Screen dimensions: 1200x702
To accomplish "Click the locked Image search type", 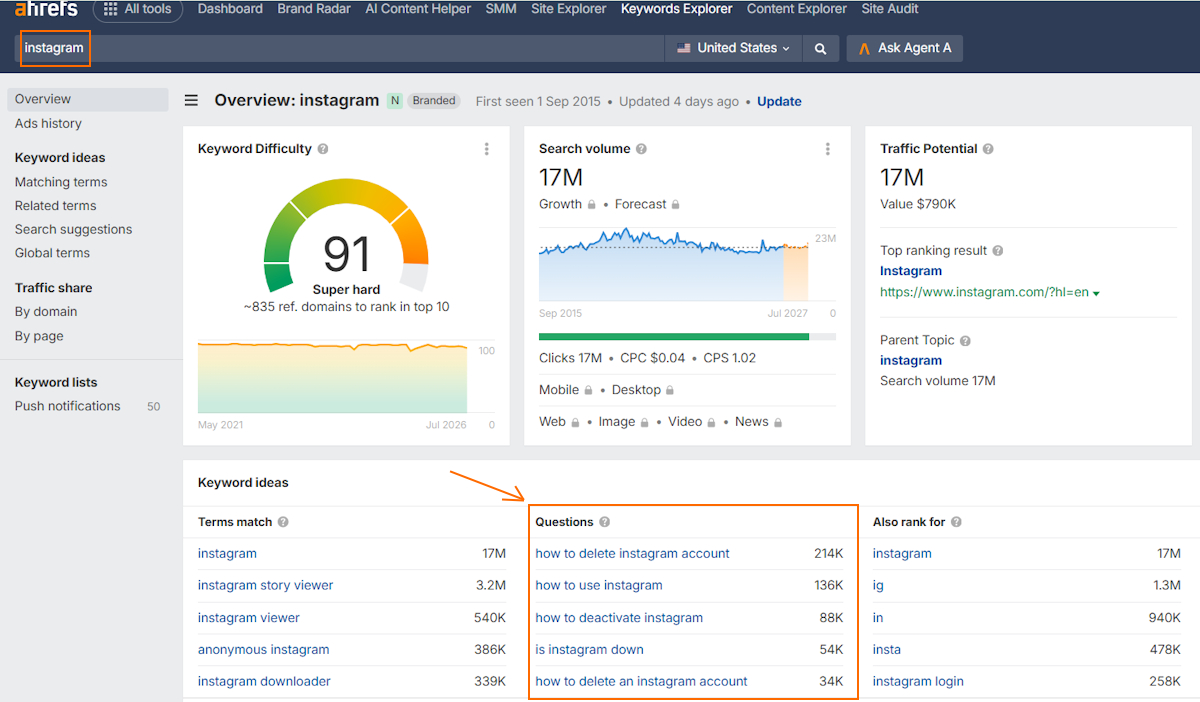I will point(624,422).
